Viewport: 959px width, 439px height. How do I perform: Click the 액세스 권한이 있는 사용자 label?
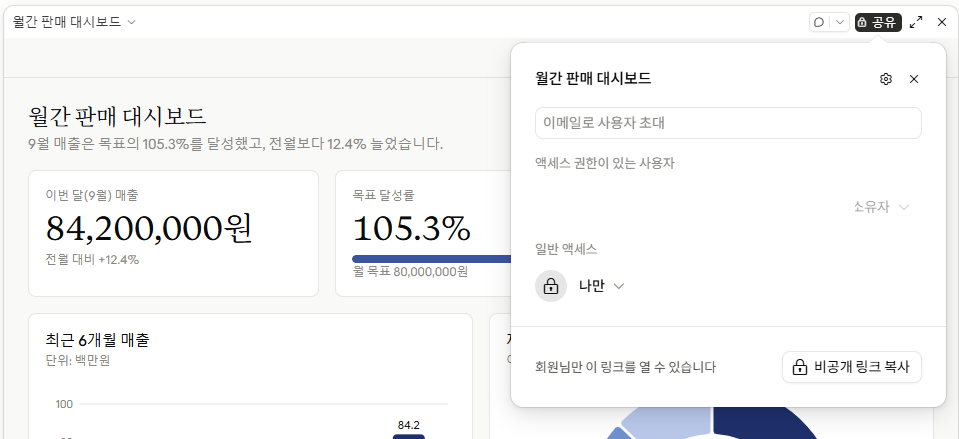[605, 163]
